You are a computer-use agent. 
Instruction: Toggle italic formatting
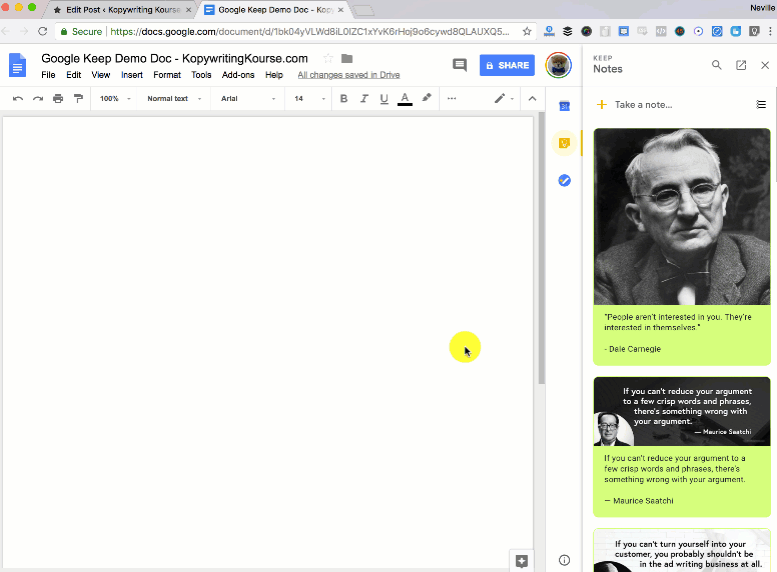tap(364, 99)
